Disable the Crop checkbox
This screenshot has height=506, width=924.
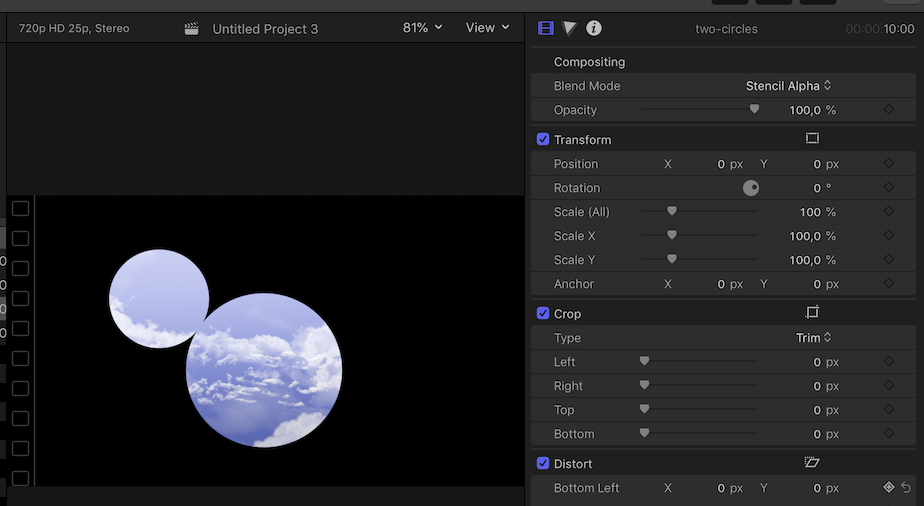click(x=543, y=313)
